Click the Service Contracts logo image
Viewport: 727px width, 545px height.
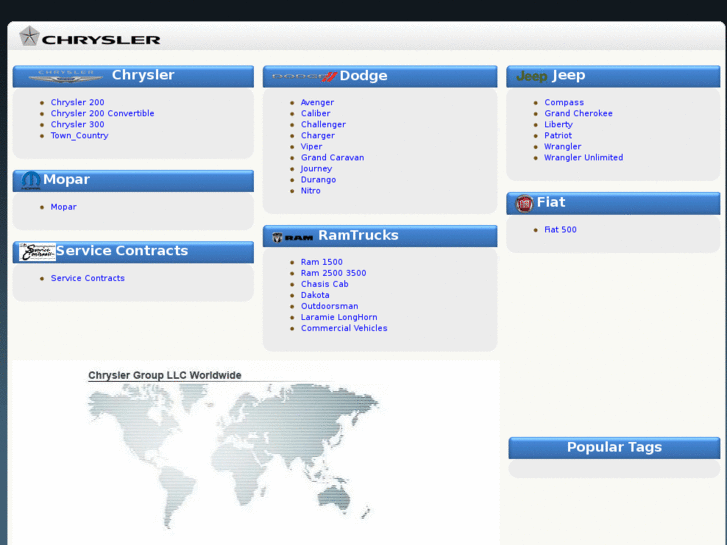click(x=38, y=251)
